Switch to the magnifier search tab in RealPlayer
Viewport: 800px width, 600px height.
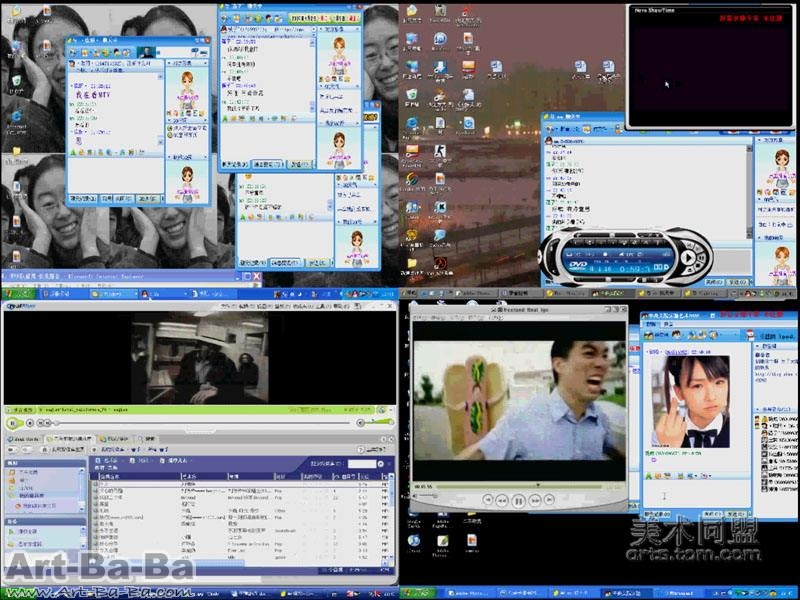(147, 439)
